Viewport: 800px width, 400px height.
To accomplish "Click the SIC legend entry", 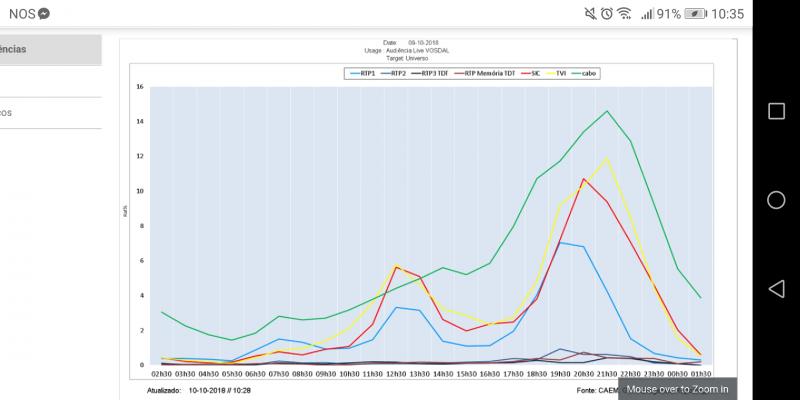I will tap(531, 73).
